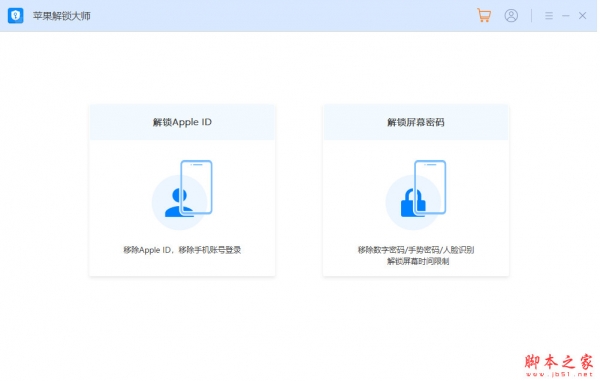Click the 苹果解锁大师 app logo icon

(16, 16)
